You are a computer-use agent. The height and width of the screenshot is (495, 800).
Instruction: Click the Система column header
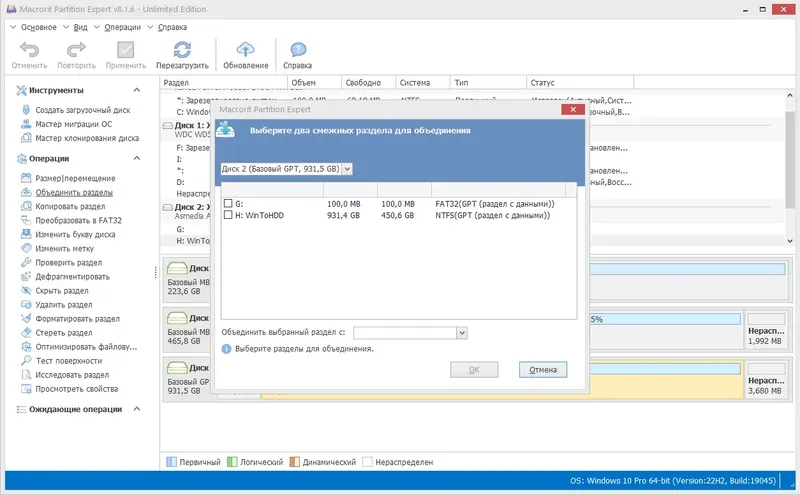point(422,82)
